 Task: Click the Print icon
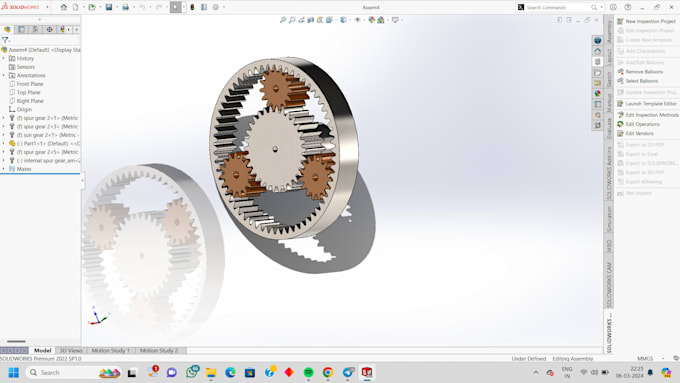coord(125,7)
